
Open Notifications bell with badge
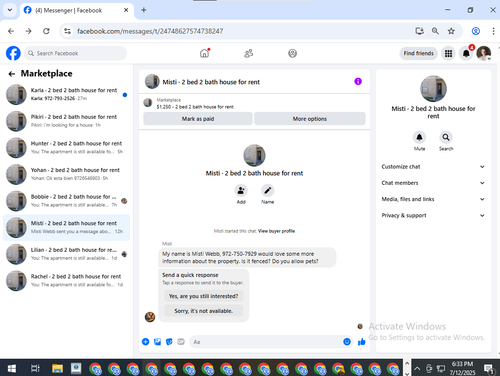(x=466, y=53)
